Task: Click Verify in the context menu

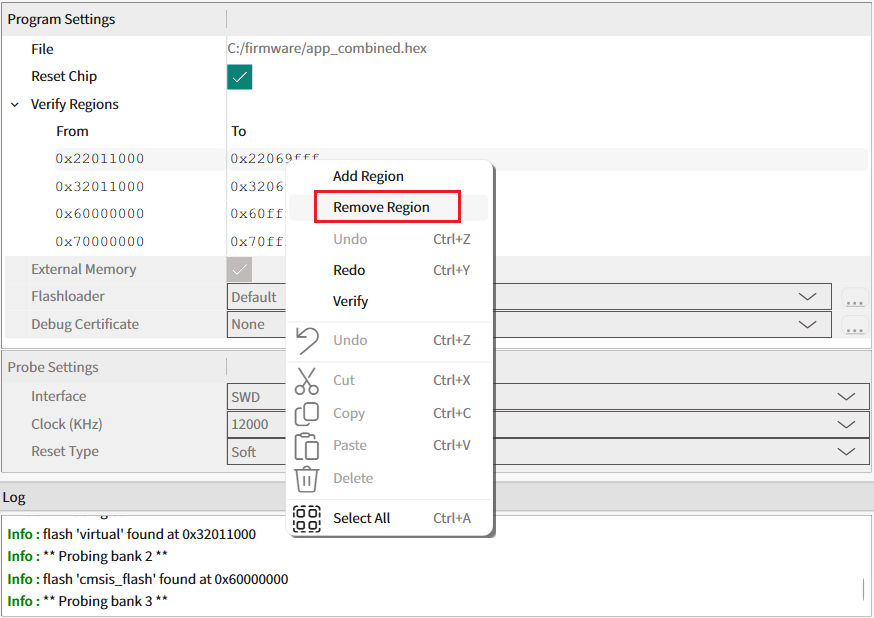Action: [x=350, y=302]
